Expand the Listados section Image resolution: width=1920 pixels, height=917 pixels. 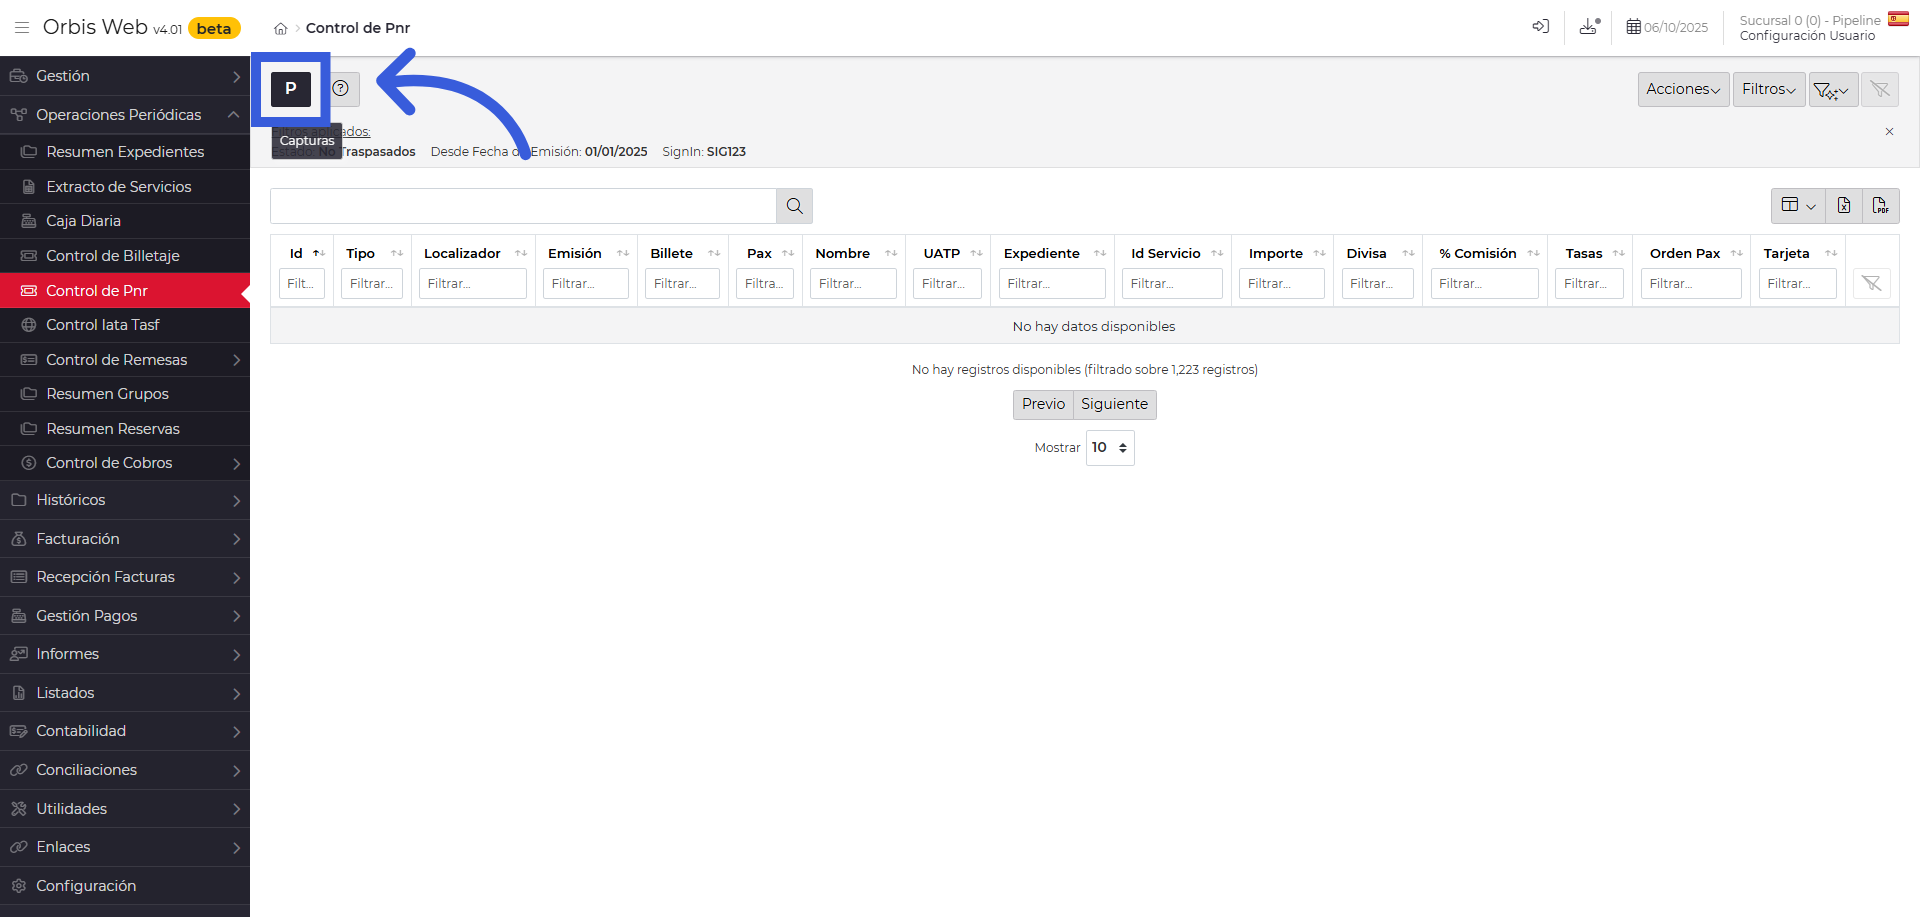(x=125, y=693)
